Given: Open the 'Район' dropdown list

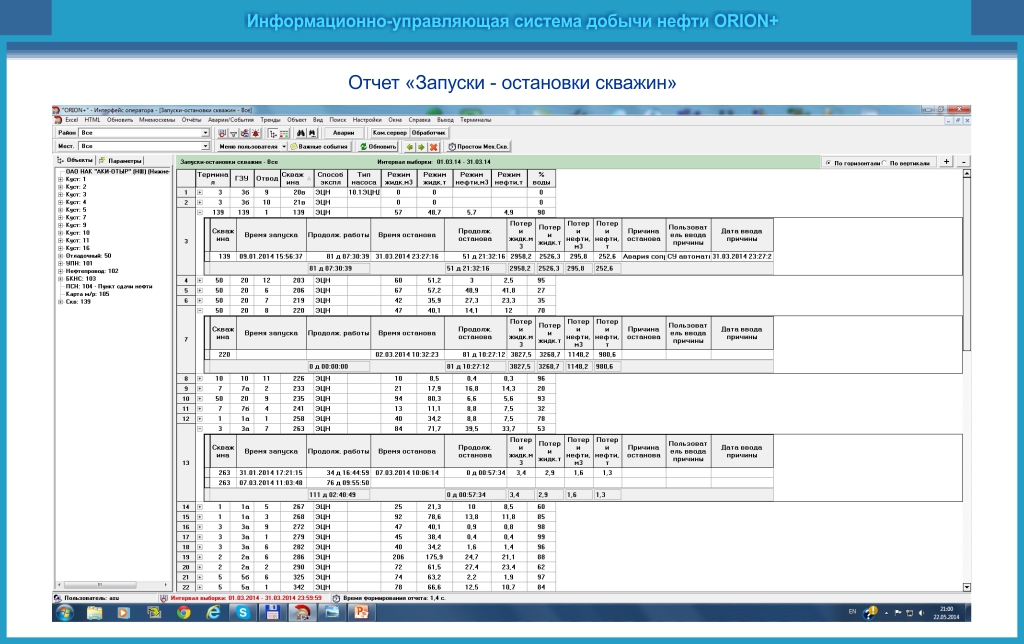Looking at the screenshot, I should (205, 133).
